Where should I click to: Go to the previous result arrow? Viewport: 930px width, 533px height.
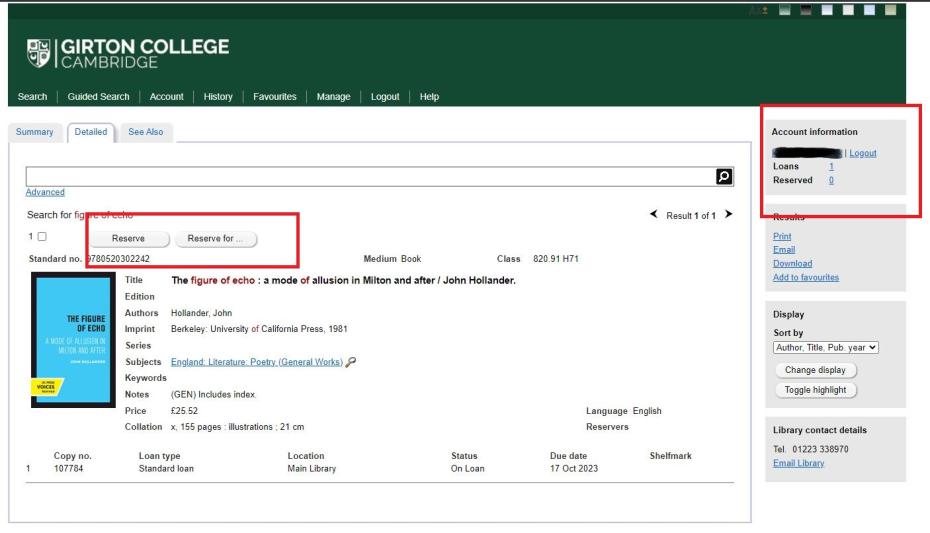tap(655, 215)
